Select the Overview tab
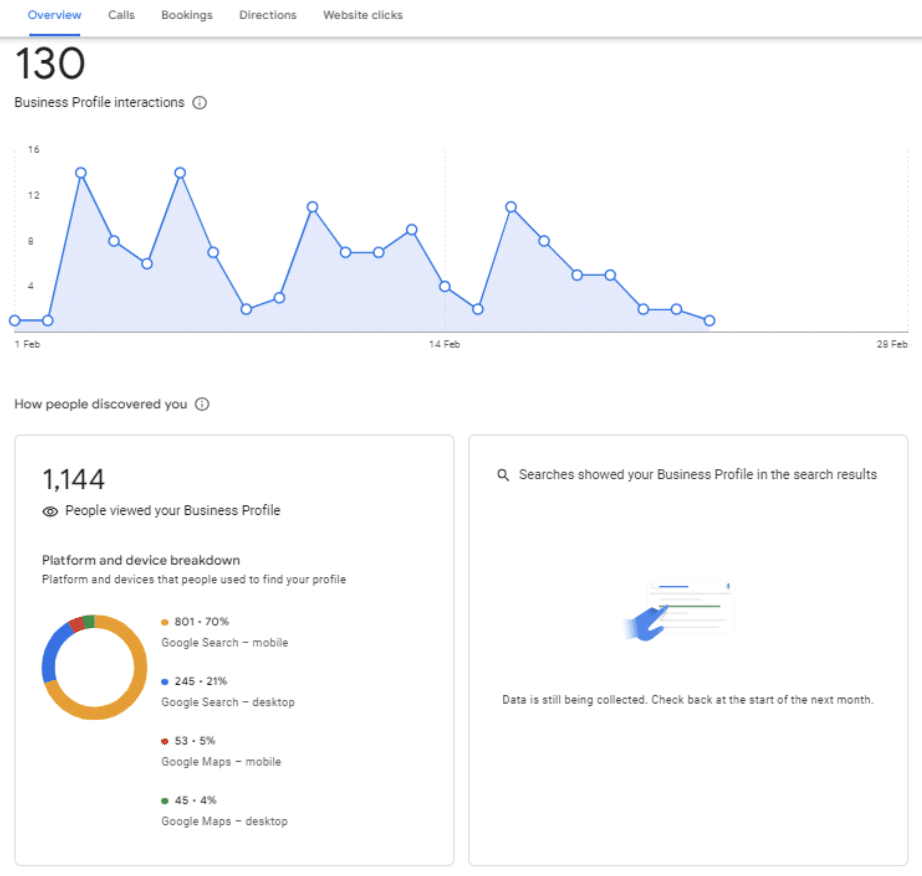This screenshot has height=876, width=922. [54, 15]
